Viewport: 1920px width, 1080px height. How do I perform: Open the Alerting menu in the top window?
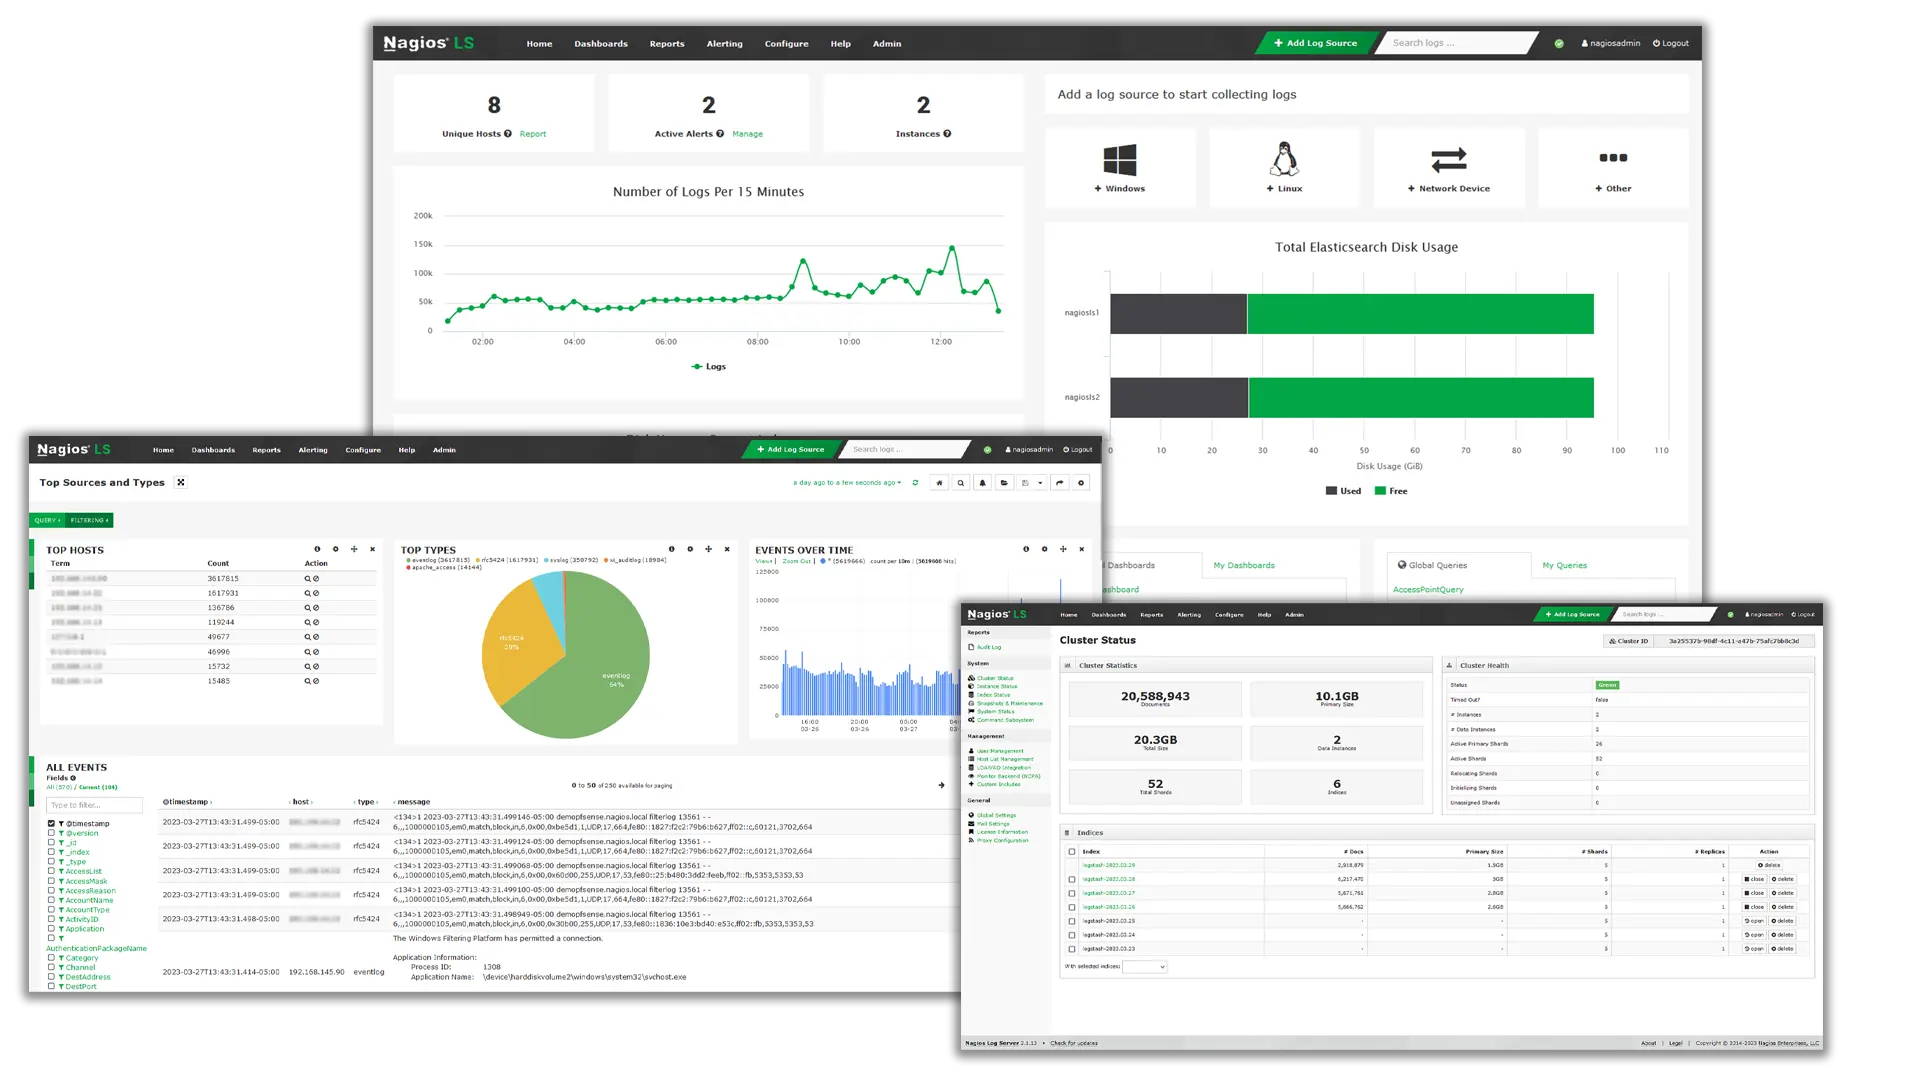pyautogui.click(x=724, y=44)
